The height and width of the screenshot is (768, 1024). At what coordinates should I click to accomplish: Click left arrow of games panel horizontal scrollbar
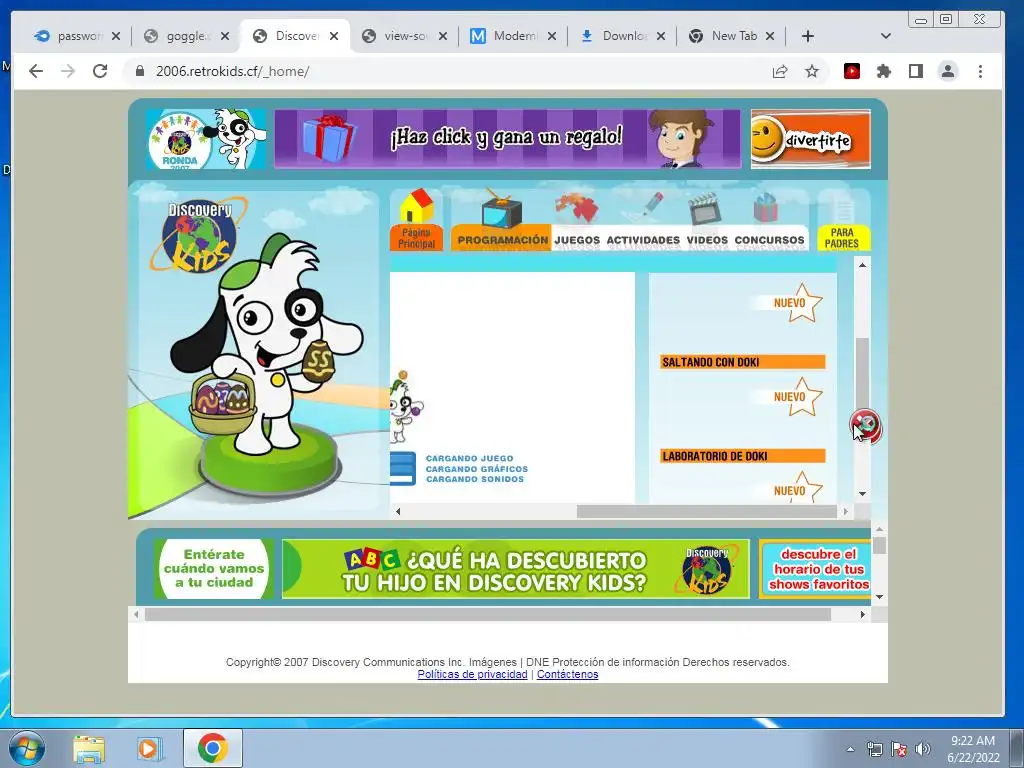point(398,511)
